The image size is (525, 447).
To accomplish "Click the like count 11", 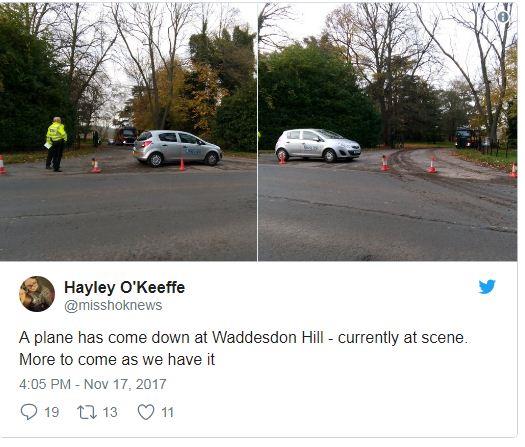I will point(168,412).
